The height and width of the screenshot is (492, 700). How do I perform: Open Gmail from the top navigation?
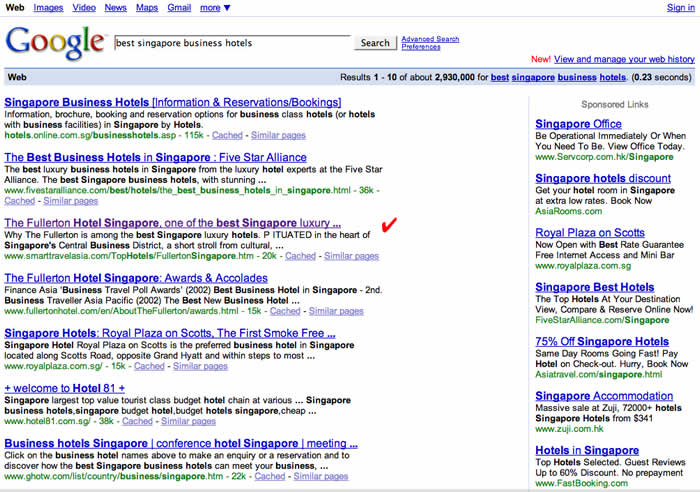(179, 8)
